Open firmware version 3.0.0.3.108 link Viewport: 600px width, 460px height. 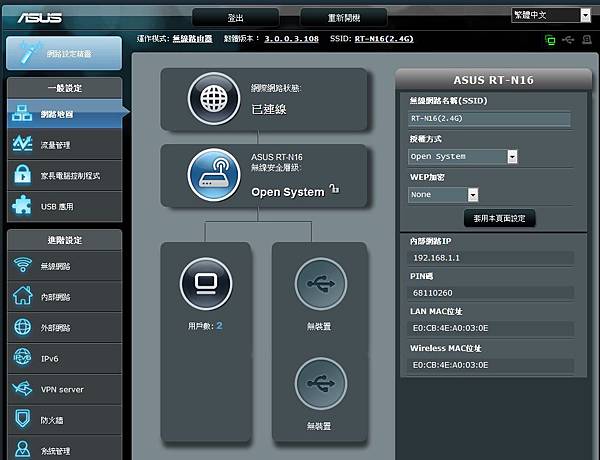(292, 39)
